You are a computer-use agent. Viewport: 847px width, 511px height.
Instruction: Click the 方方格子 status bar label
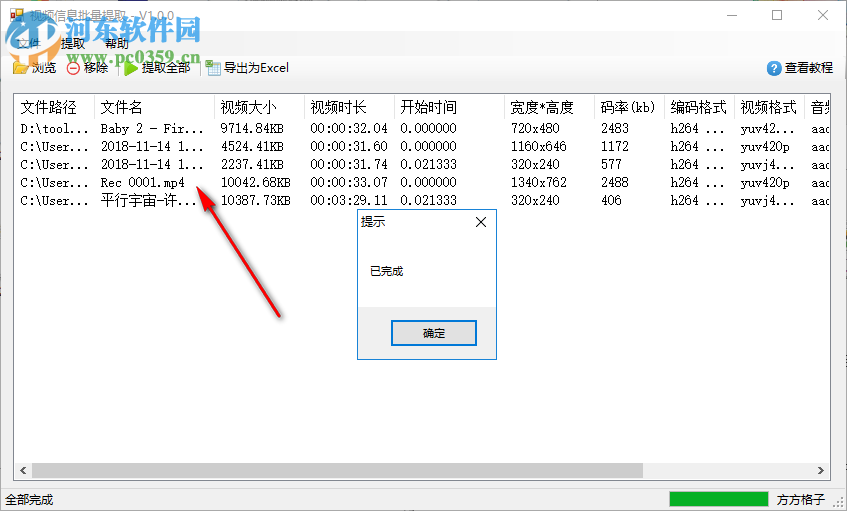[x=801, y=500]
